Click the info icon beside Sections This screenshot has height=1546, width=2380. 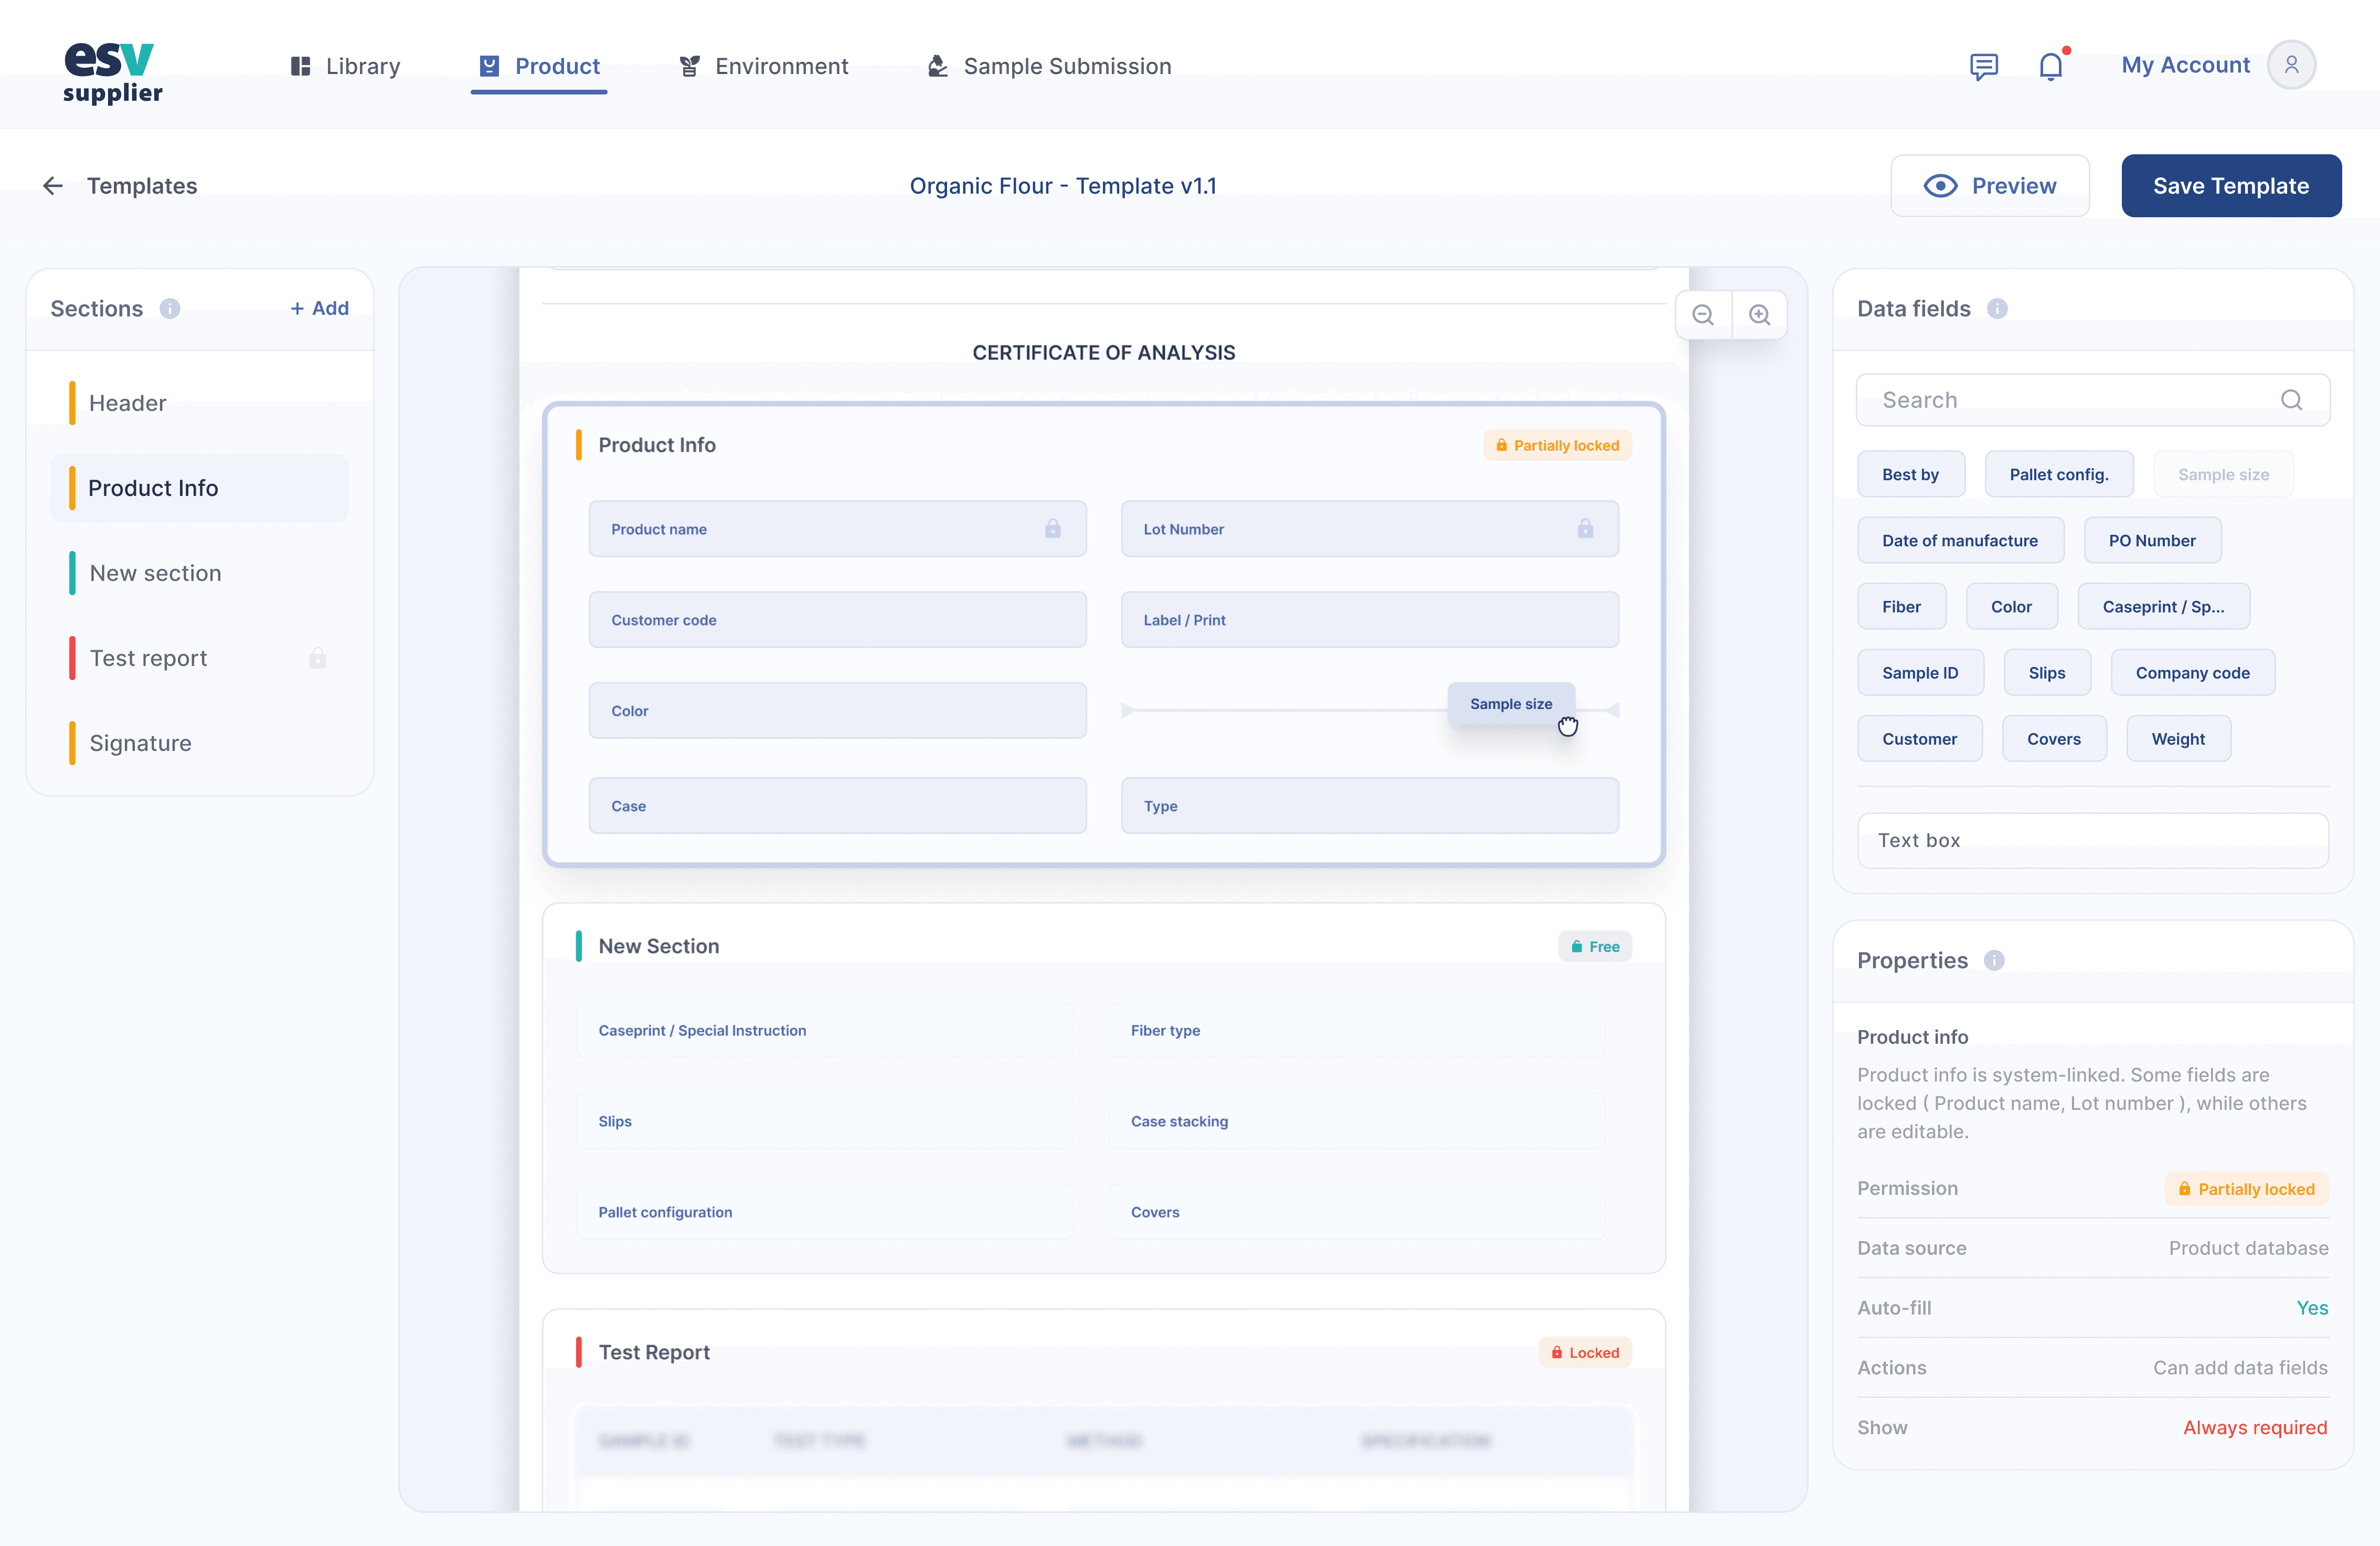click(170, 308)
